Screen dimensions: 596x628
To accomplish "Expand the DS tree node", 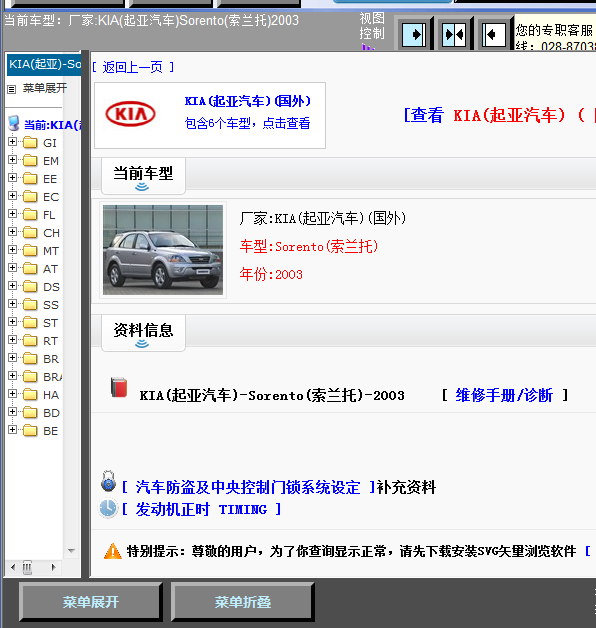I will (12, 286).
